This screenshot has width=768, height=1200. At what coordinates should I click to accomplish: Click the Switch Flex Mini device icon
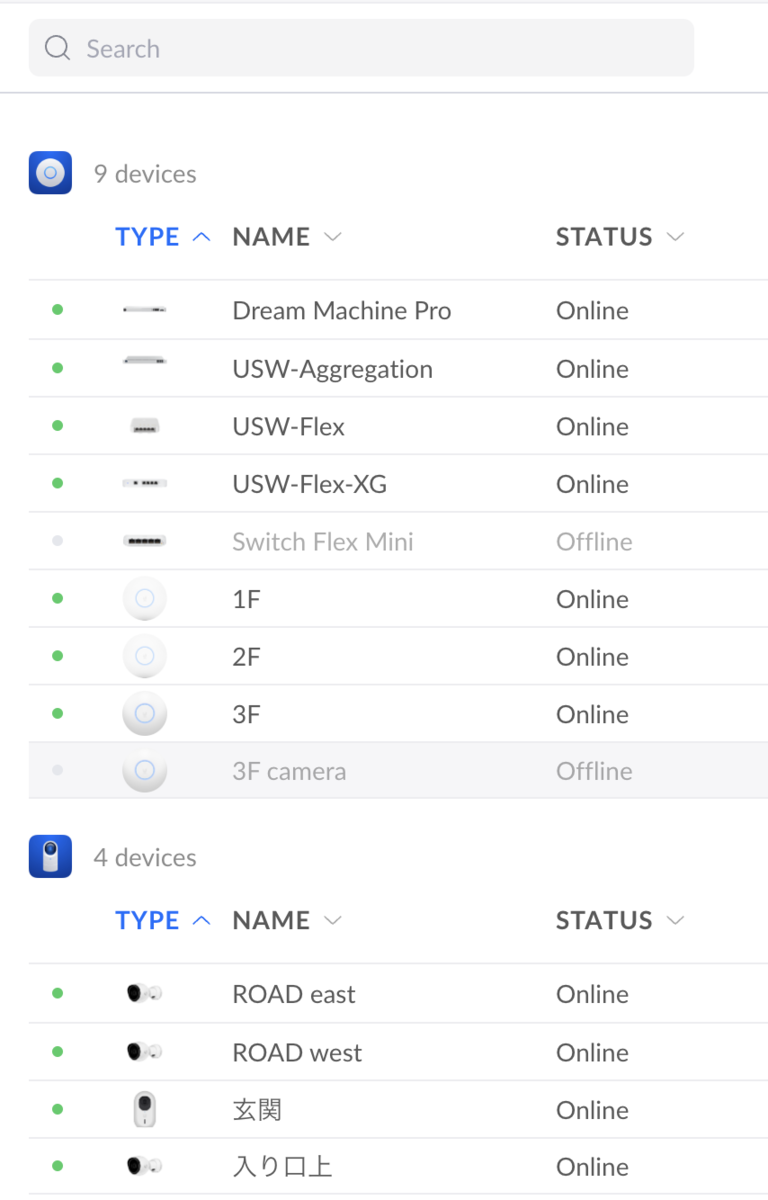tap(145, 541)
